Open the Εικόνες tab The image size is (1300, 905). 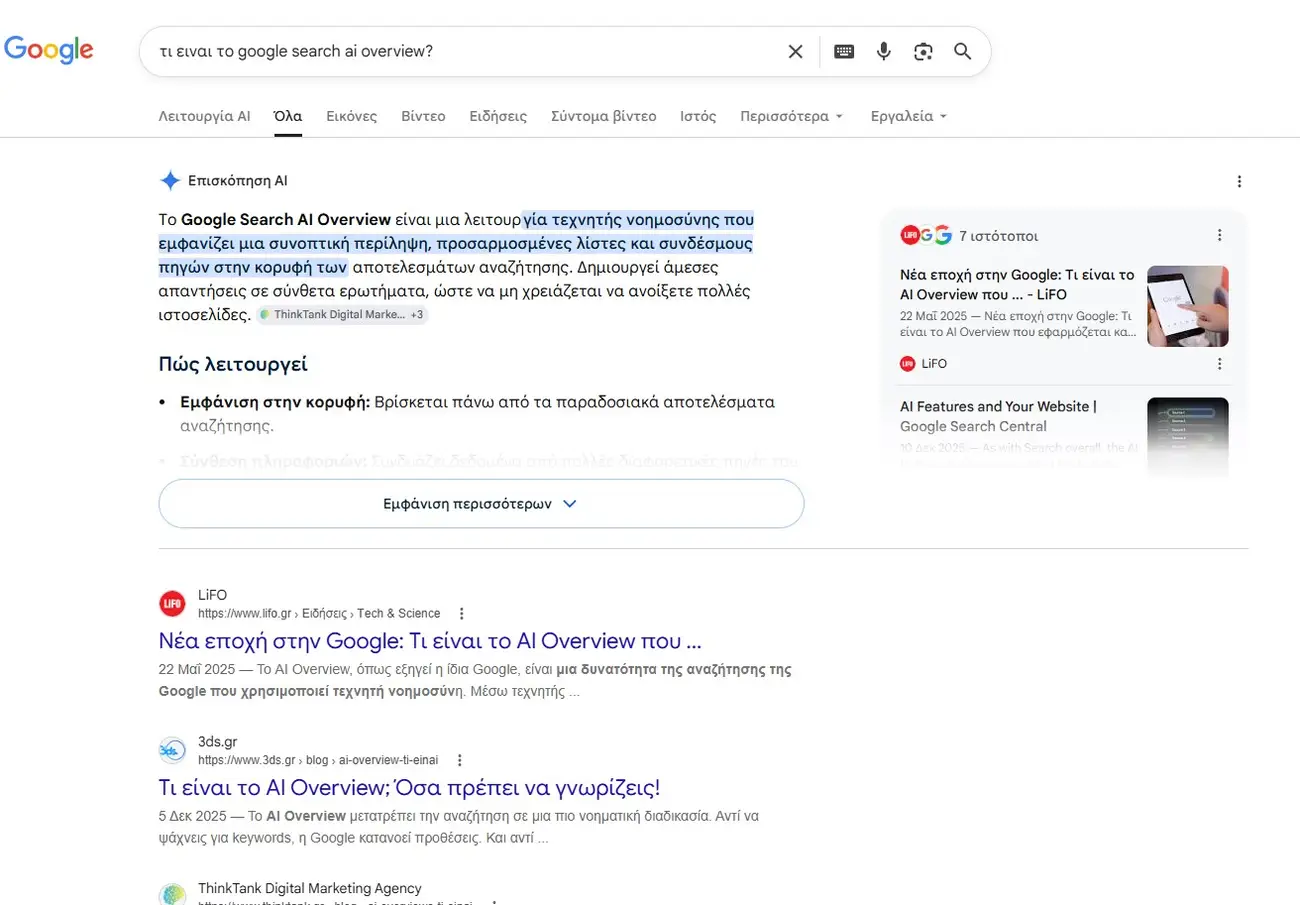point(352,116)
